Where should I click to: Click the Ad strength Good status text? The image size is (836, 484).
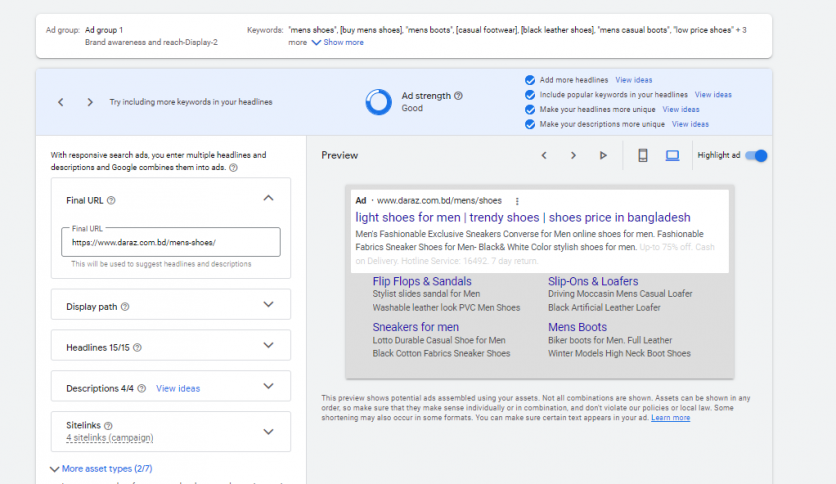pyautogui.click(x=412, y=108)
